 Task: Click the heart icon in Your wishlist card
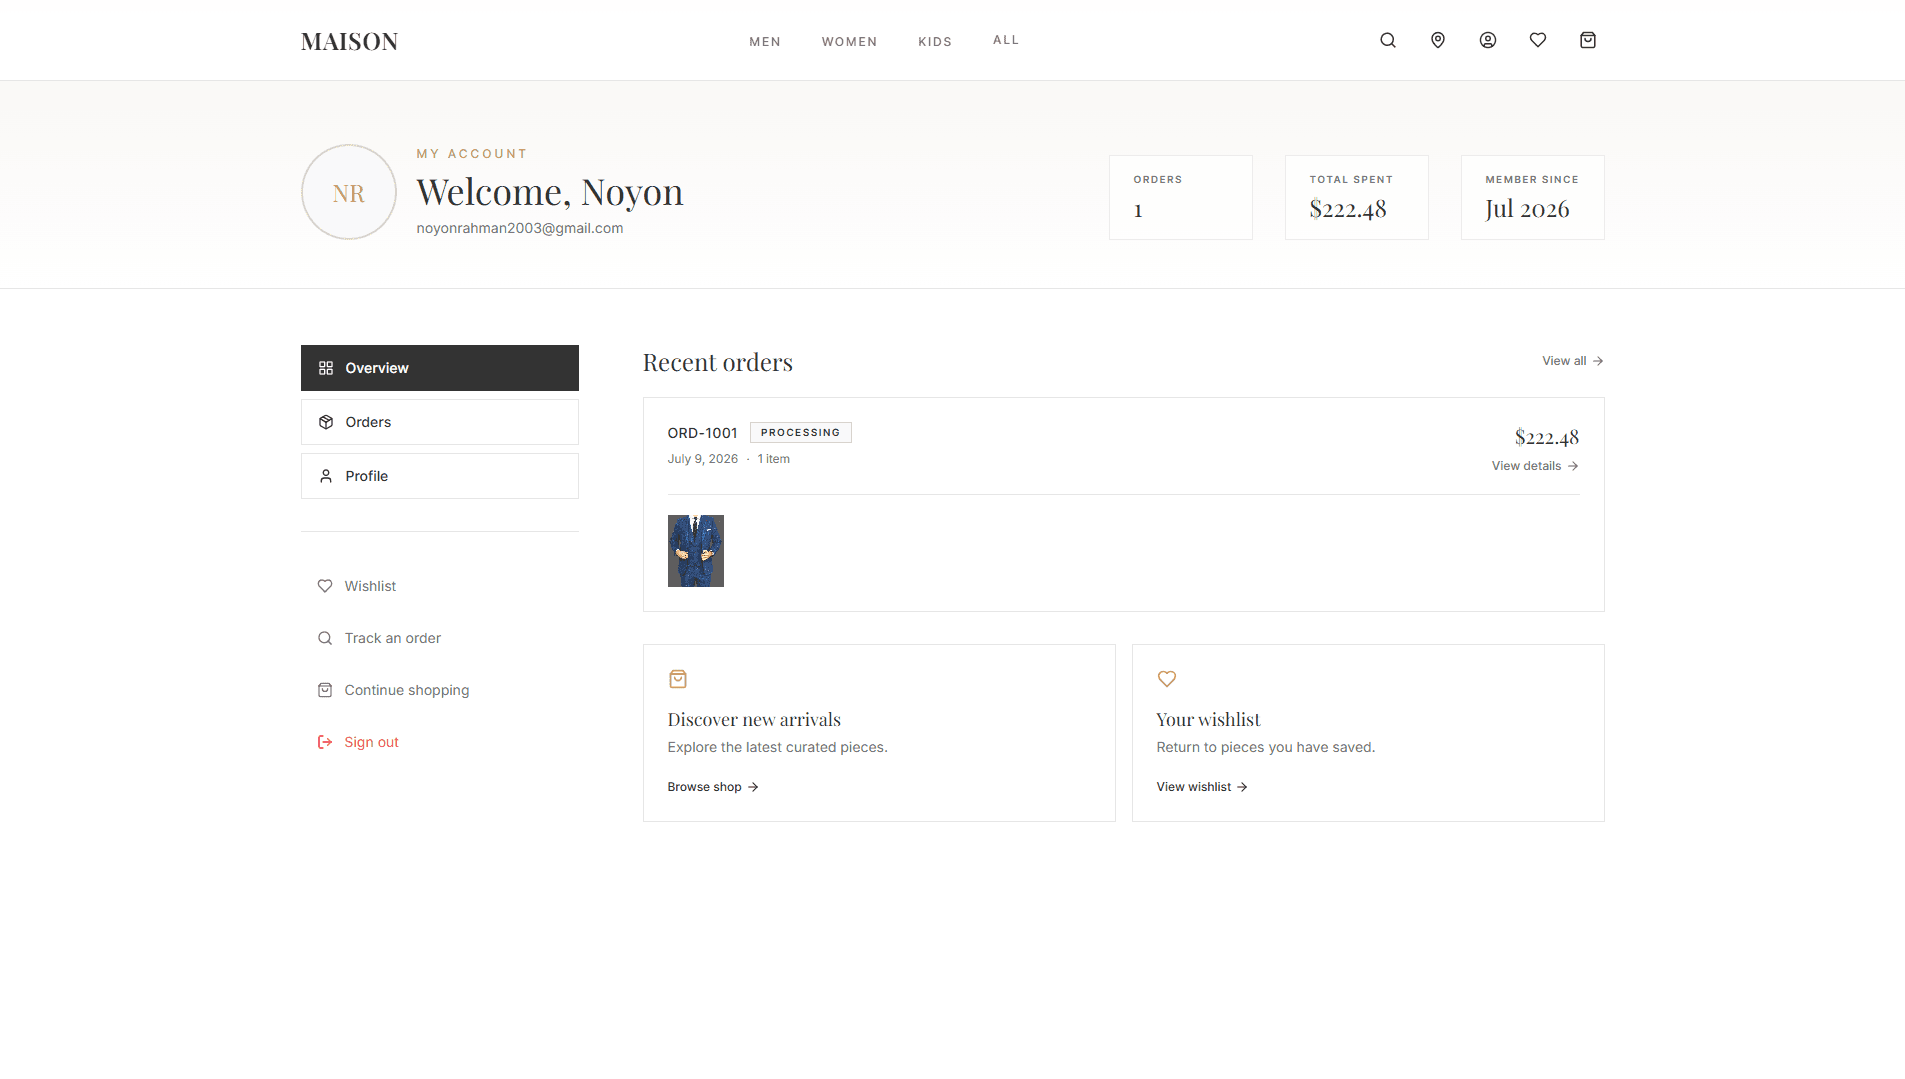[x=1167, y=679]
